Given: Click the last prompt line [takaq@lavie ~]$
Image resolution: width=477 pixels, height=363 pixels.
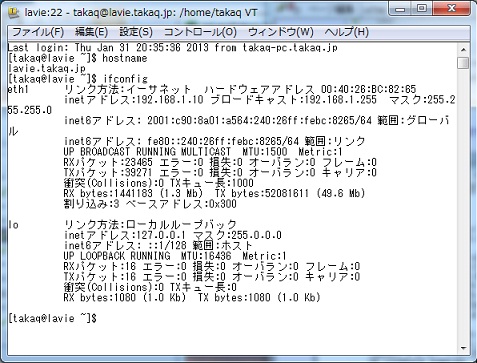Looking at the screenshot, I should (x=52, y=318).
